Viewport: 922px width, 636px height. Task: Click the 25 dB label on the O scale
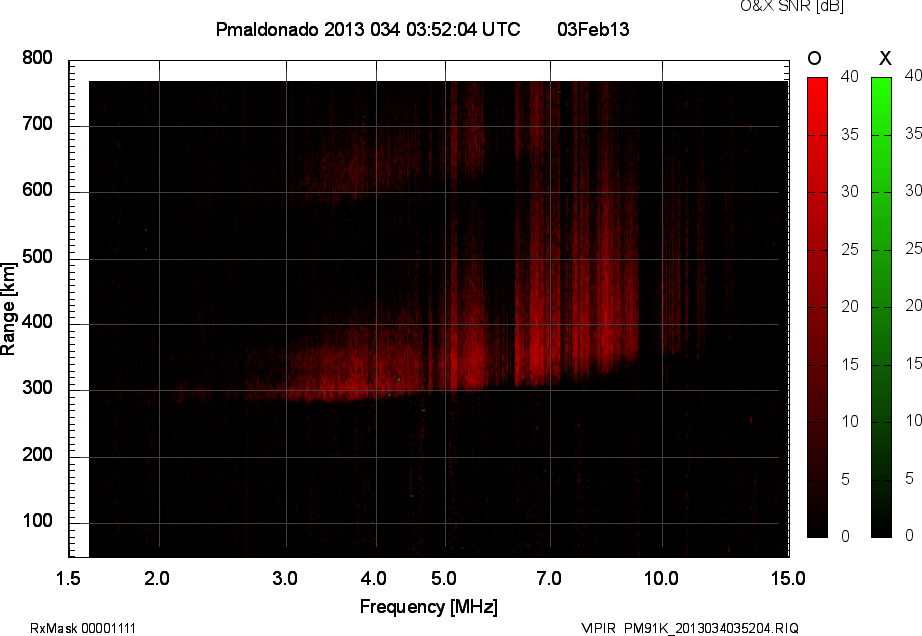point(850,250)
